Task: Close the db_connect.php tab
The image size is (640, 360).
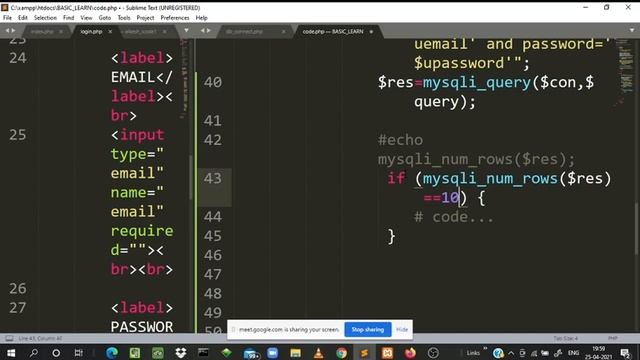Action: (284, 31)
